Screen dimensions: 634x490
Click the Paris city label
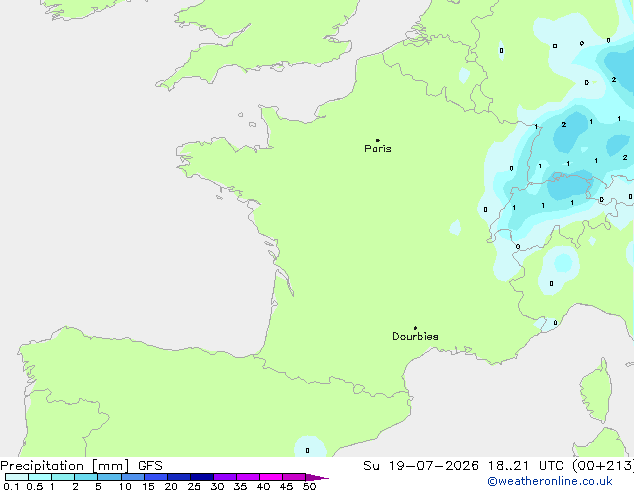coord(378,149)
